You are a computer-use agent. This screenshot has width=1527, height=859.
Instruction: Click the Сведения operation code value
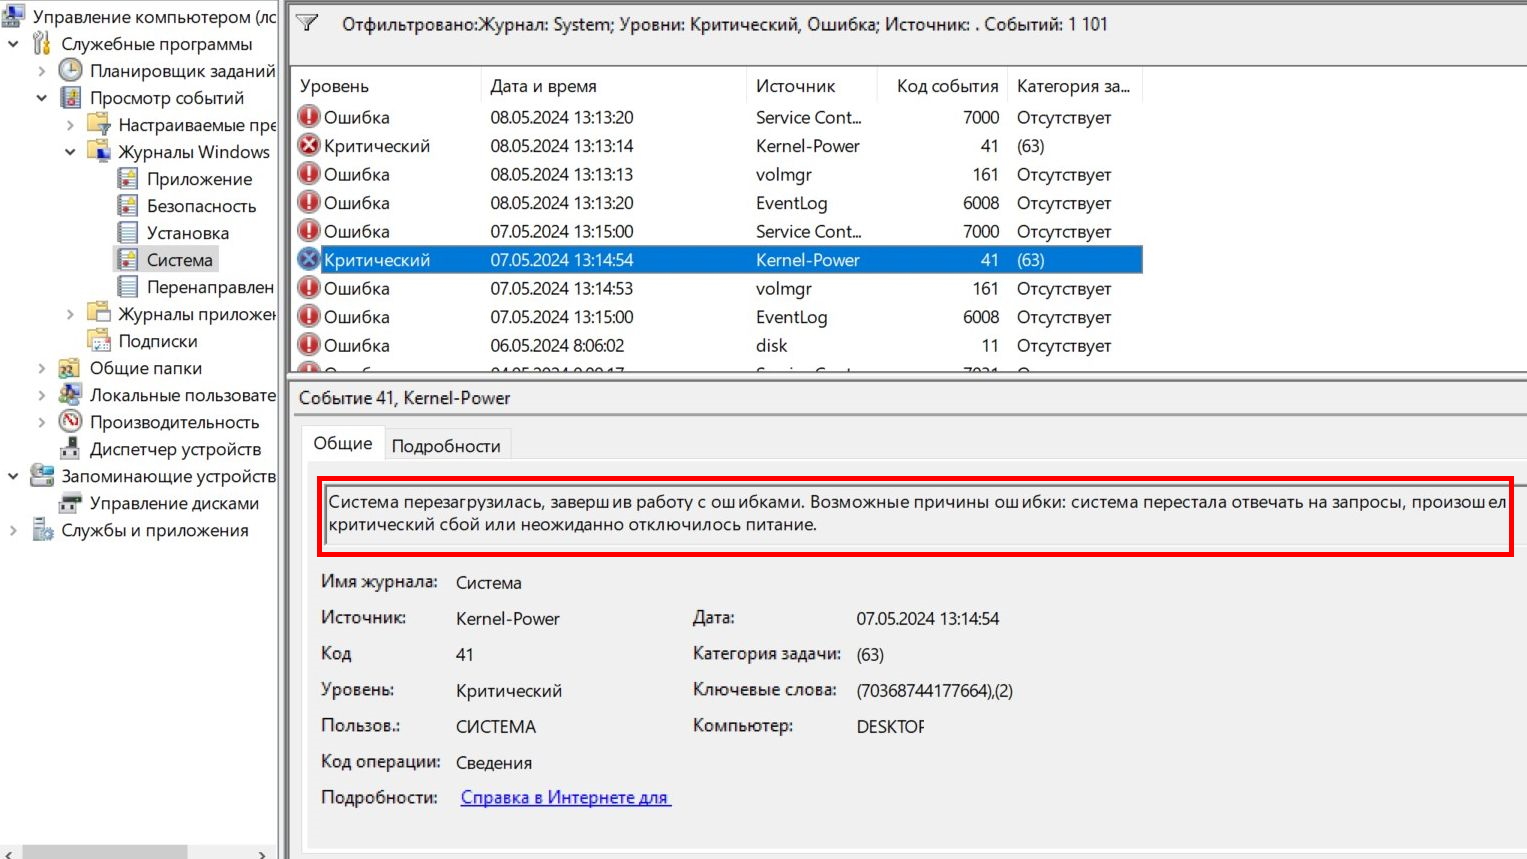click(x=494, y=762)
